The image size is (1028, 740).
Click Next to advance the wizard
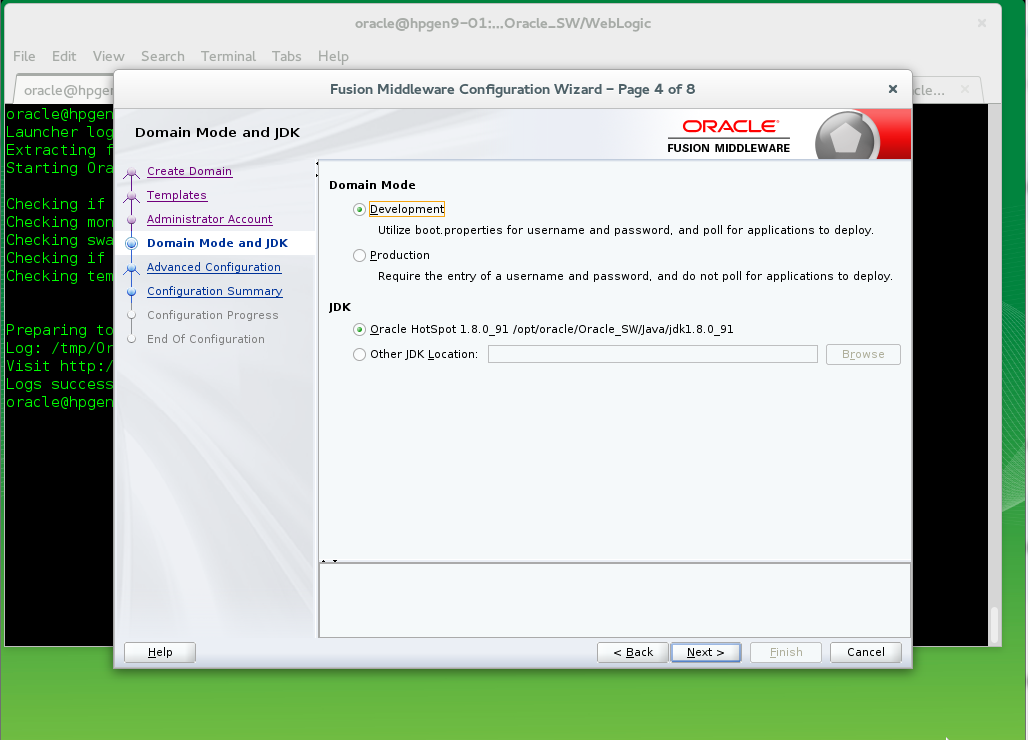tap(705, 652)
